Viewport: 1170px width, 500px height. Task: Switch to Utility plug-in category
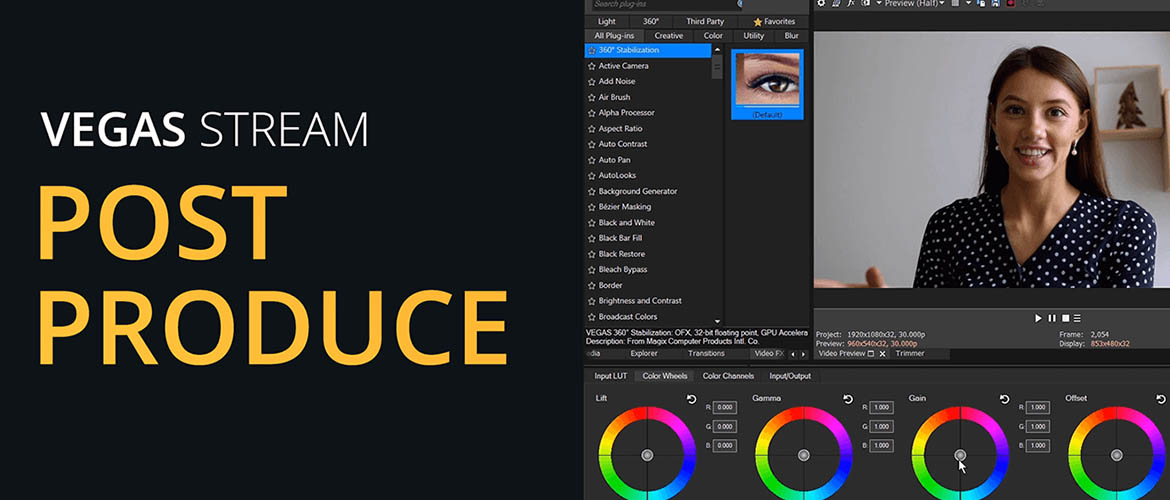[x=754, y=36]
